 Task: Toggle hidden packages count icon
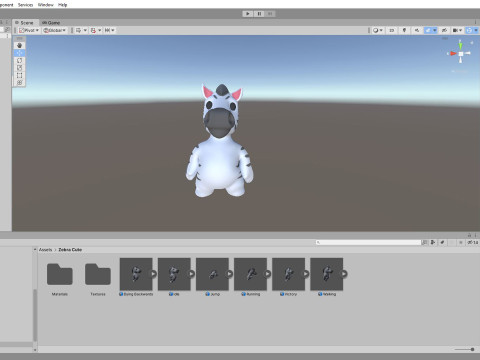[x=473, y=242]
